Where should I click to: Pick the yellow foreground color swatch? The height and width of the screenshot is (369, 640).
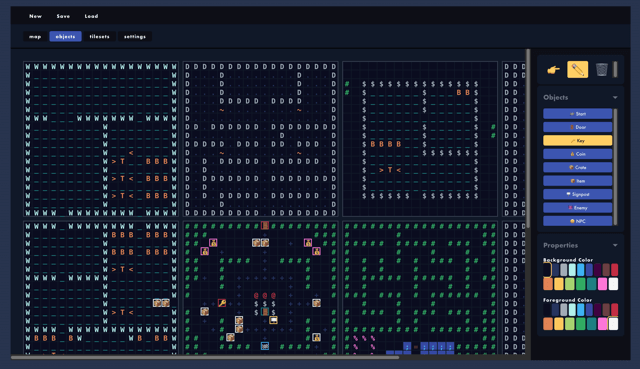pos(559,324)
